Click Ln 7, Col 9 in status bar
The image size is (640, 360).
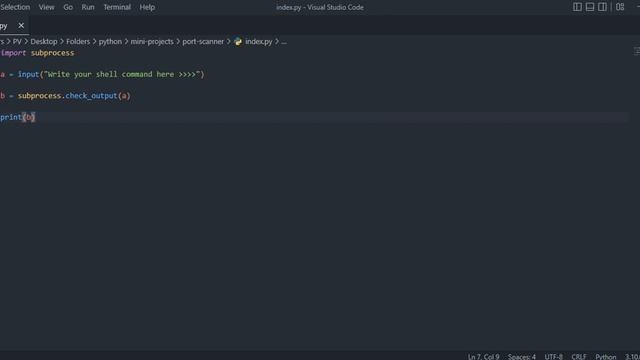coord(483,357)
